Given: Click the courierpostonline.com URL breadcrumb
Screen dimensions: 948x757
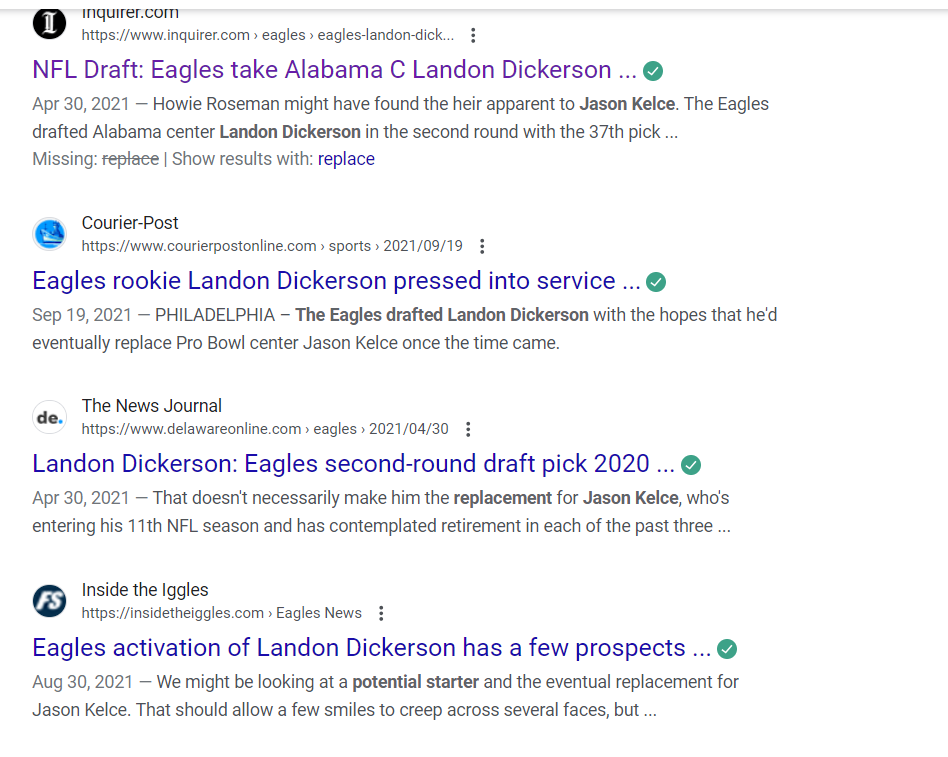Looking at the screenshot, I should pos(272,246).
